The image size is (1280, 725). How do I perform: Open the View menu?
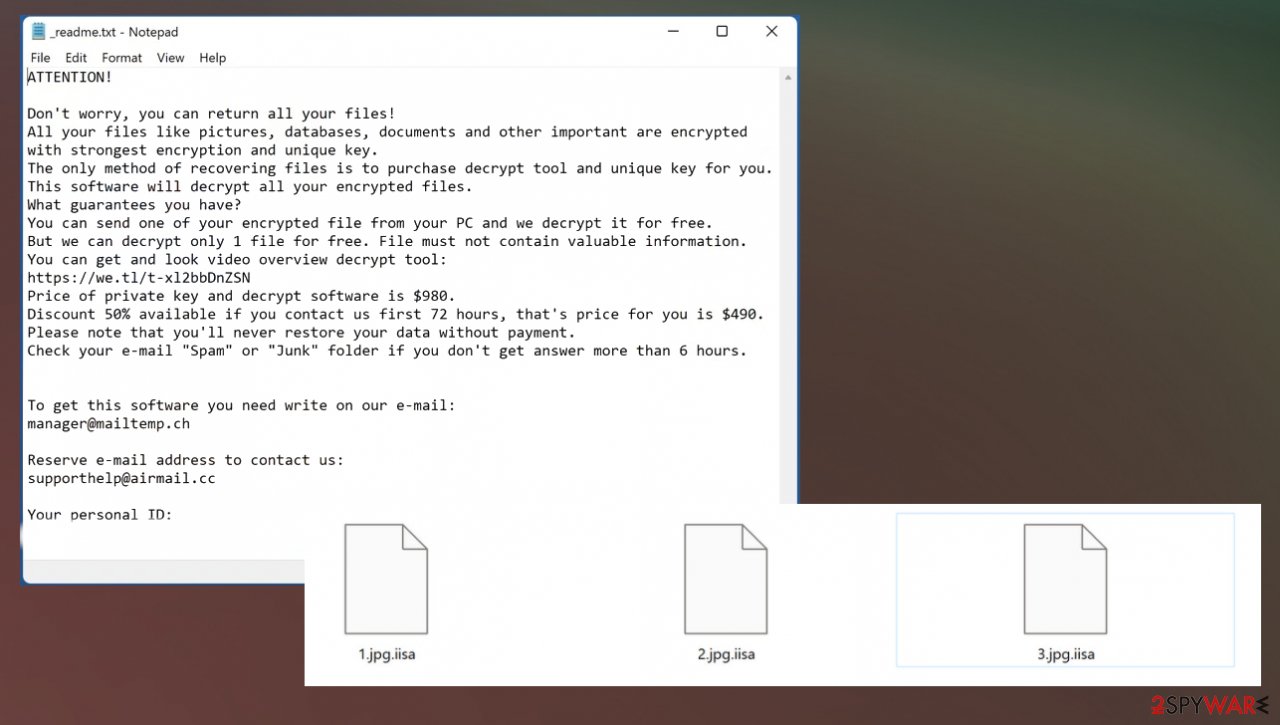tap(170, 57)
